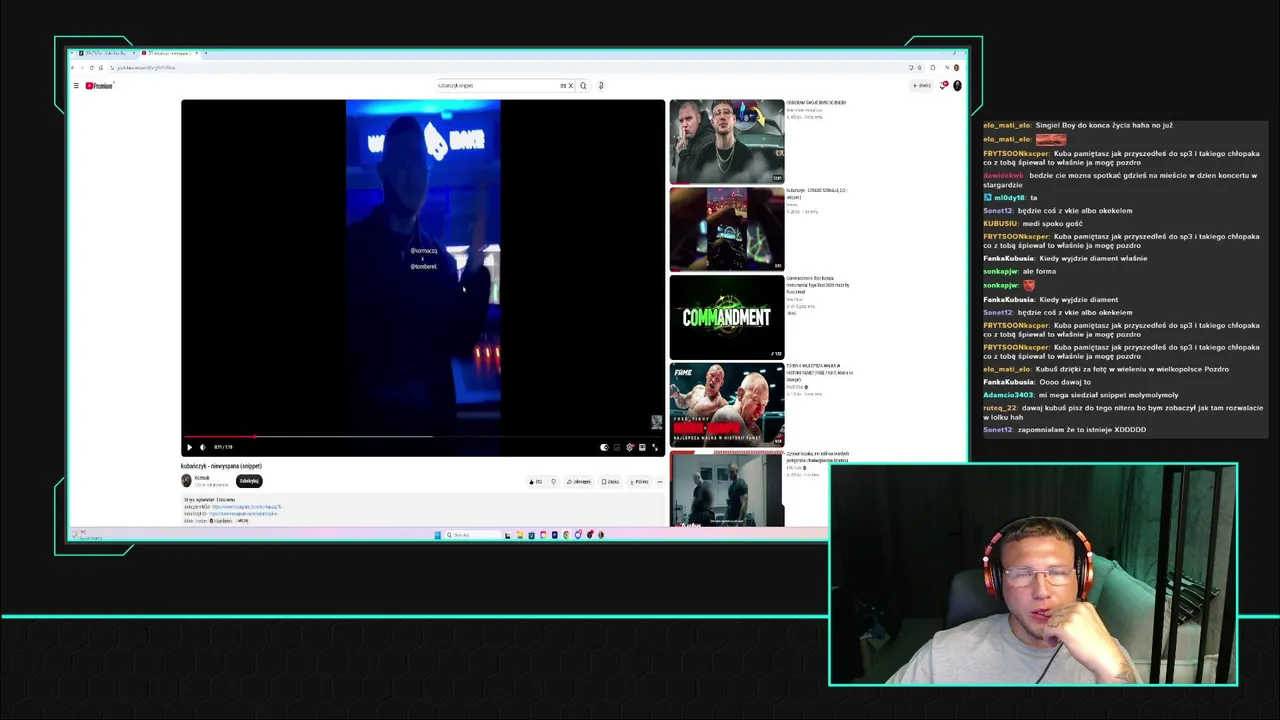Click the Pobierz download button
This screenshot has width=1280, height=720.
click(x=639, y=482)
